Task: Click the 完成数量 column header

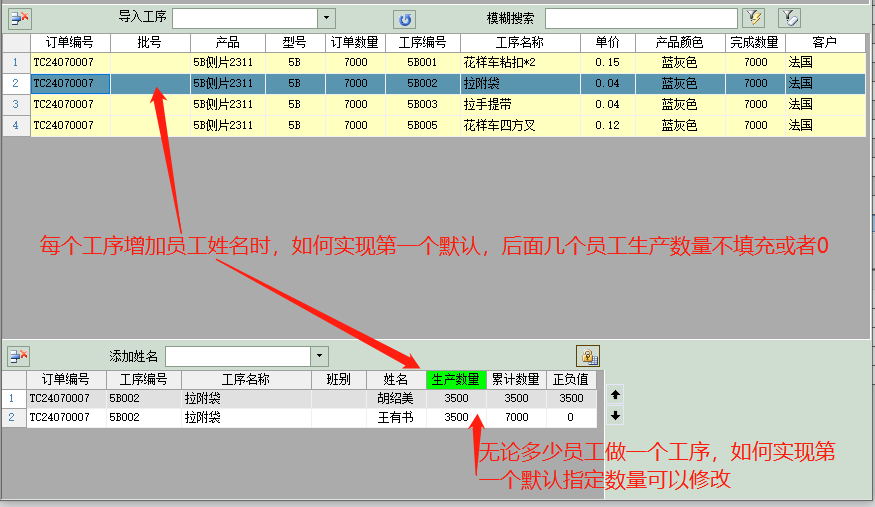Action: pos(755,42)
